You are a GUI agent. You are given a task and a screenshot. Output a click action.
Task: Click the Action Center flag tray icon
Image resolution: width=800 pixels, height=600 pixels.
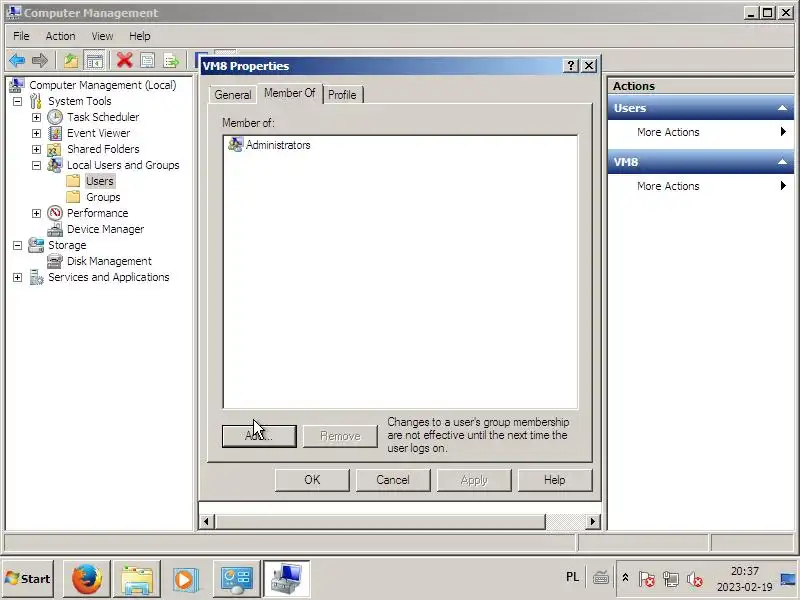click(646, 579)
